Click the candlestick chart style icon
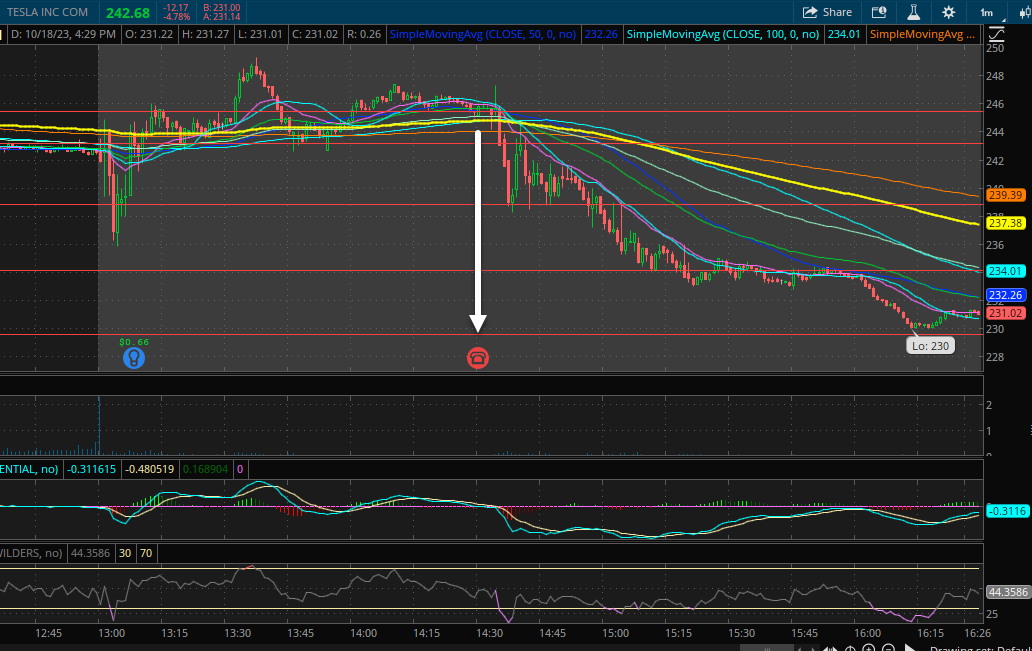The width and height of the screenshot is (1032, 651). pos(1024,13)
